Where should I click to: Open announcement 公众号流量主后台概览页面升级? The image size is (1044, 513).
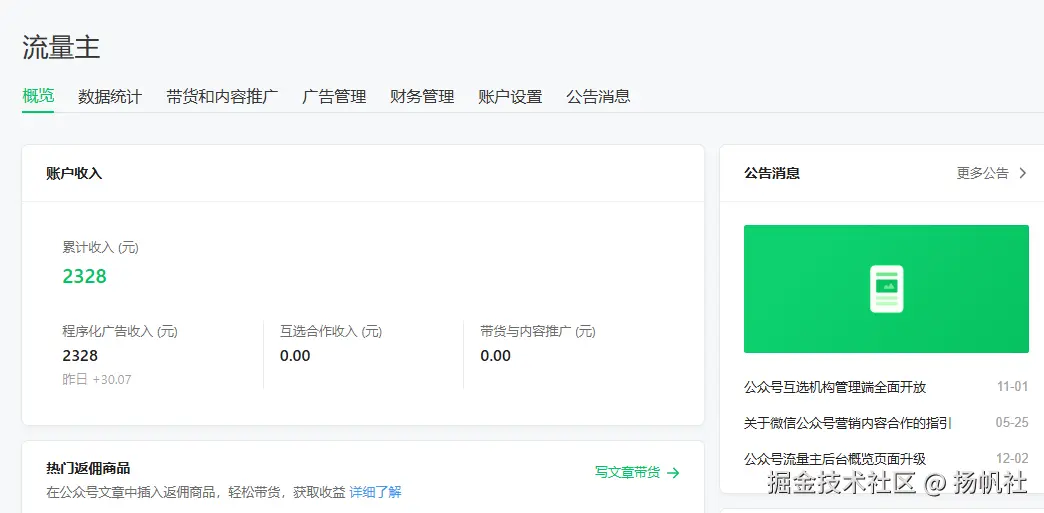[x=835, y=458]
